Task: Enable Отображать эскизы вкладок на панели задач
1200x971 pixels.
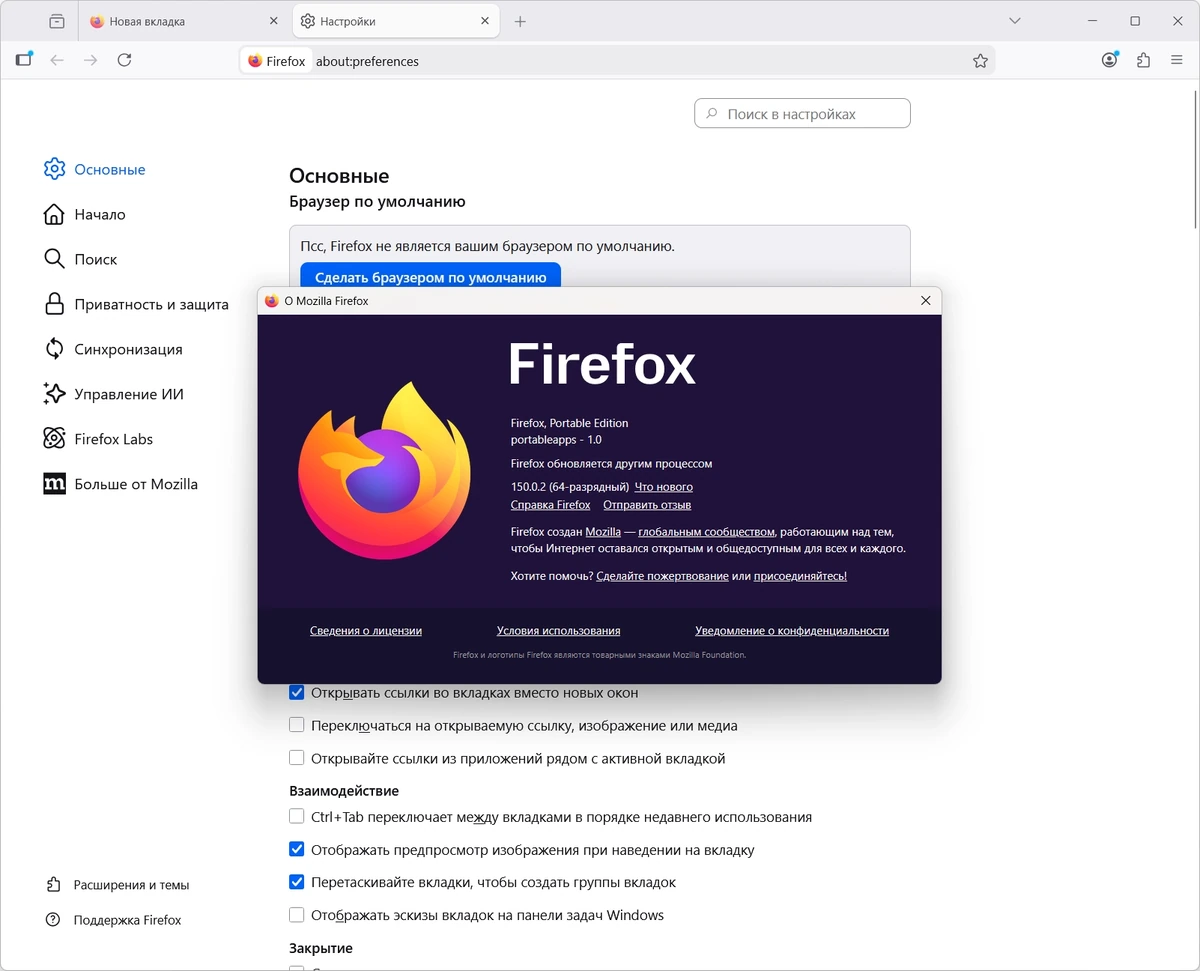Action: [297, 915]
